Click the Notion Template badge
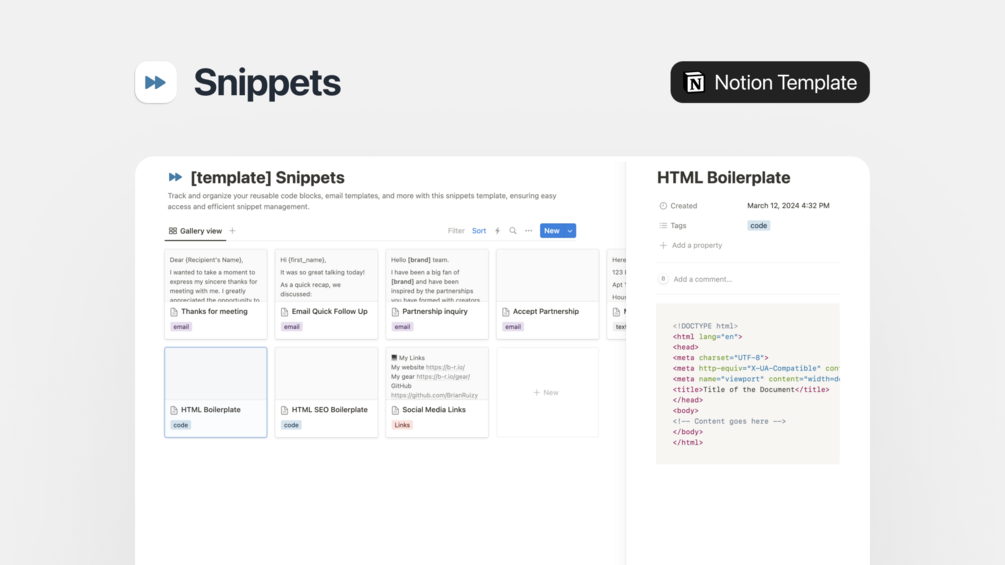 point(770,82)
